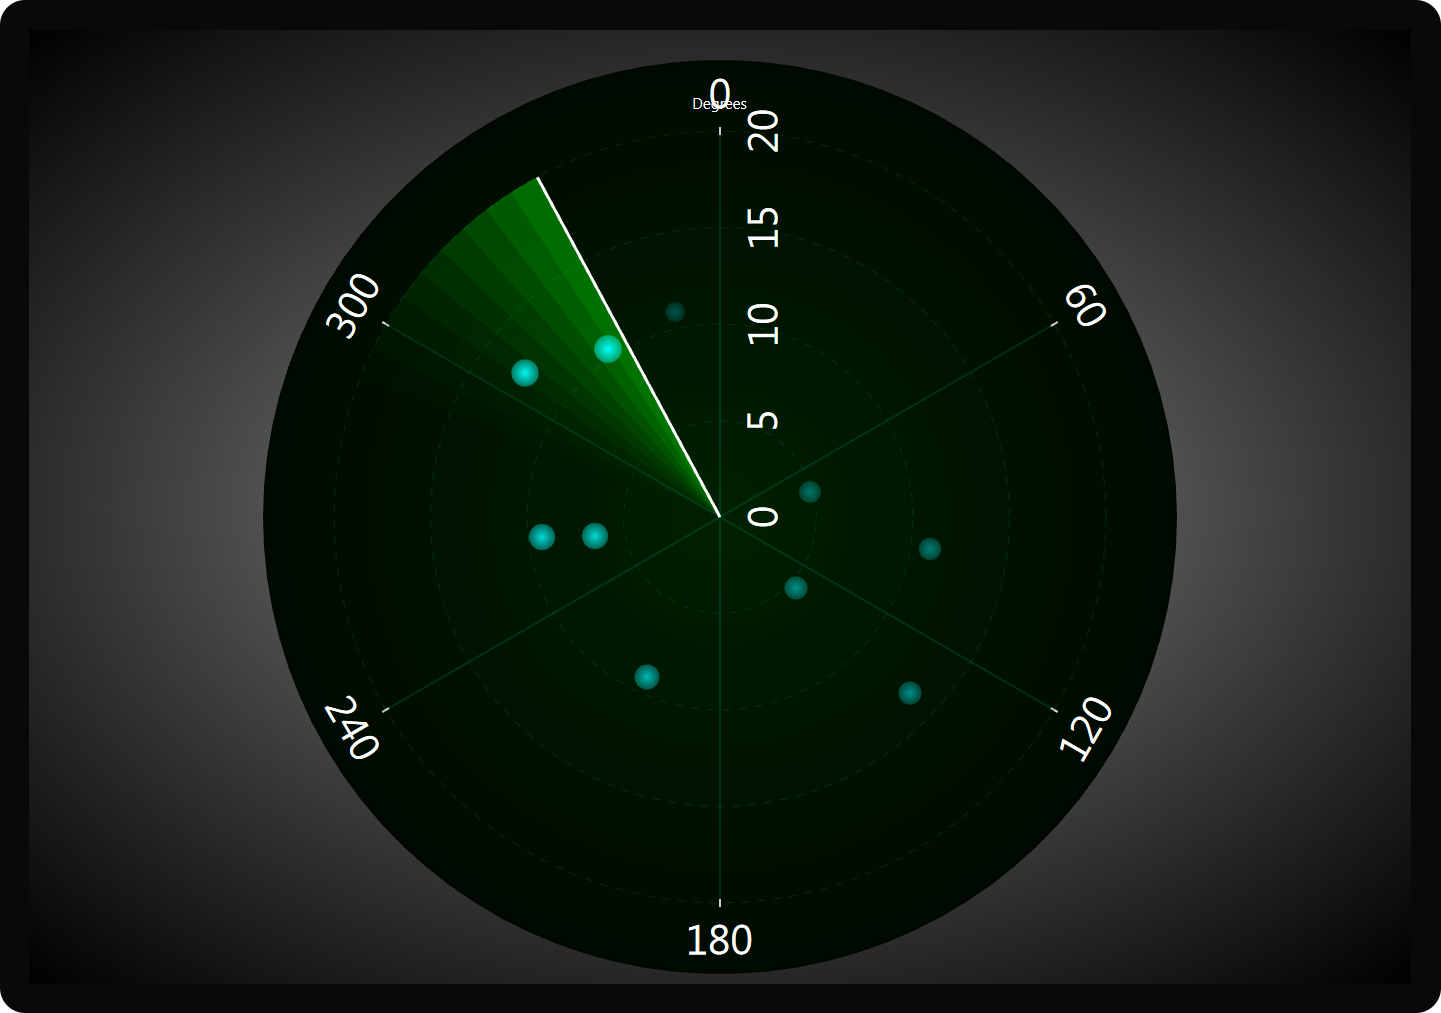
Task: Click the dim blip farthest right on the radar
Action: point(930,549)
